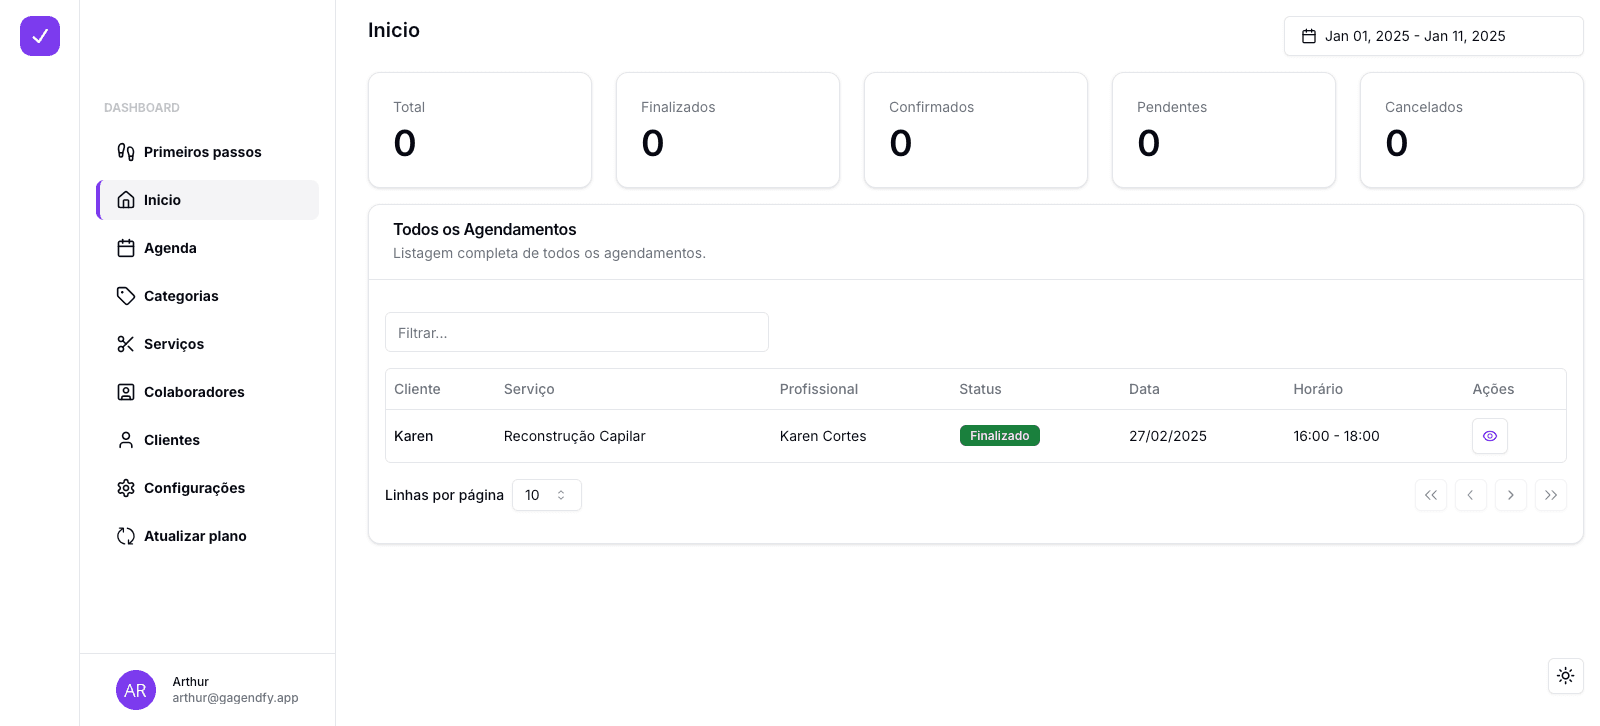
Task: Click the Agenda calendar icon in the sidebar
Action: (126, 248)
